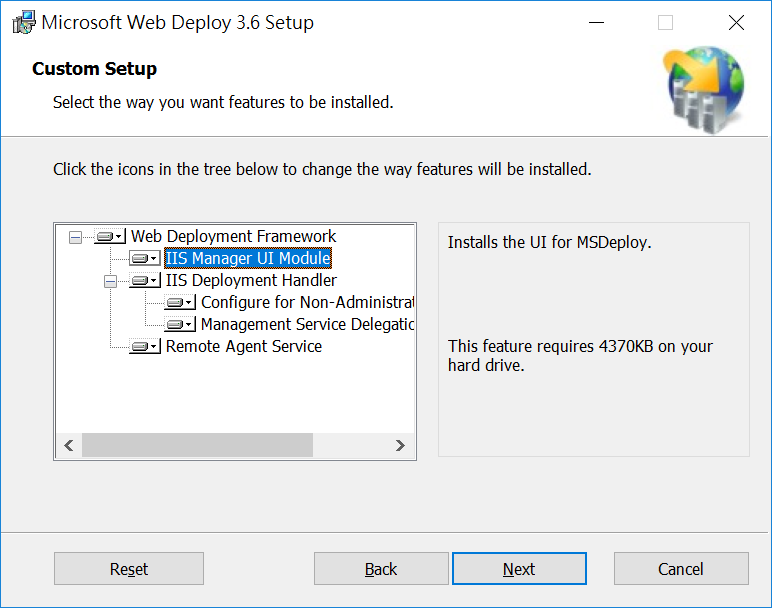Image resolution: width=772 pixels, height=608 pixels.
Task: Click the tree's left scroll arrow
Action: pos(69,446)
